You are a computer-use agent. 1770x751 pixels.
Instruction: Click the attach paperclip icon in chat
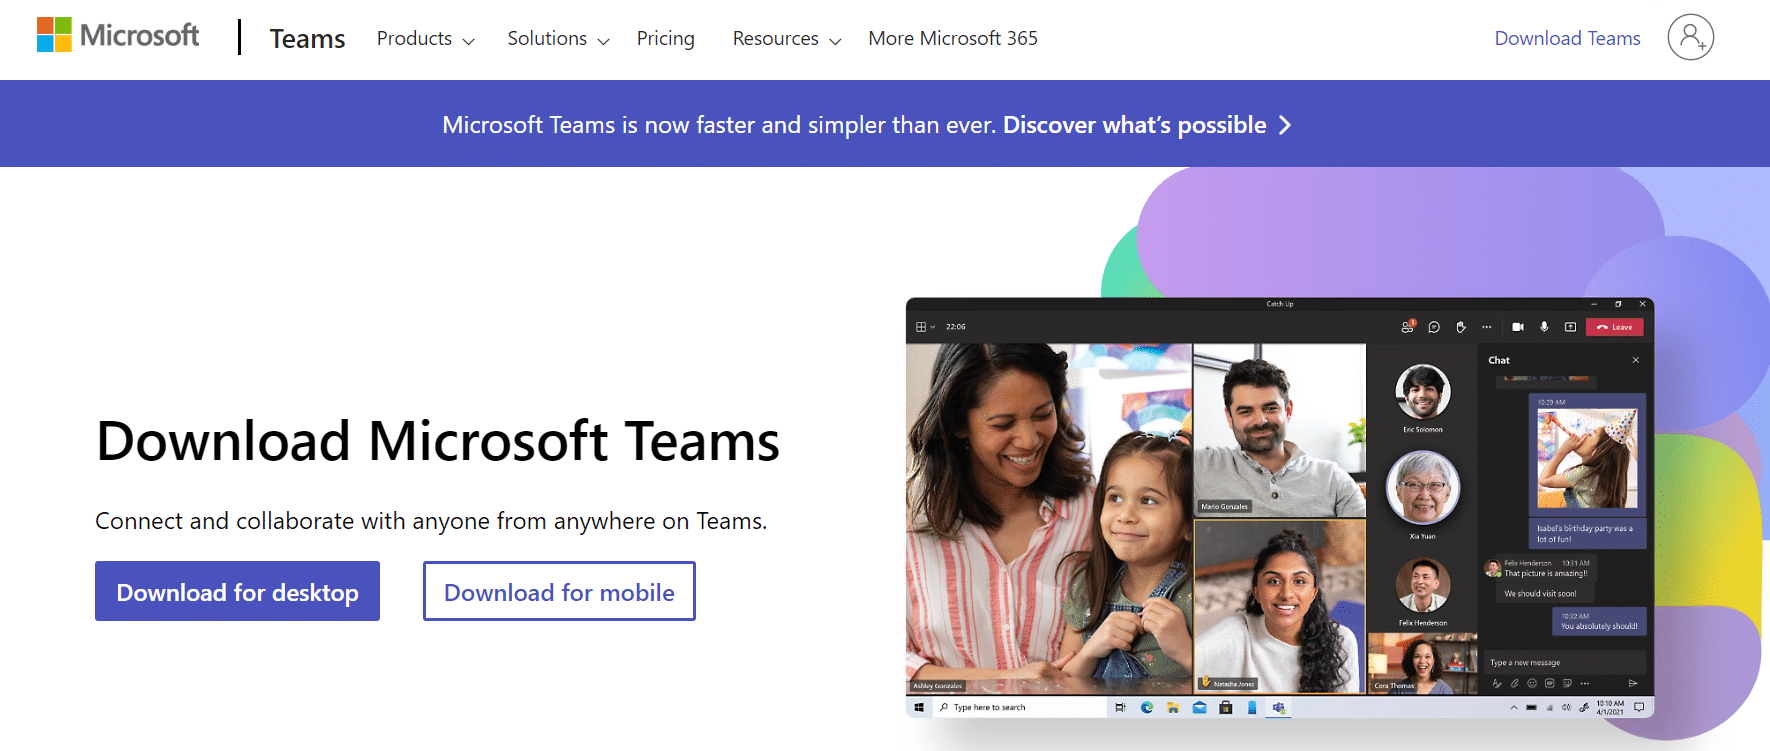coord(1515,683)
